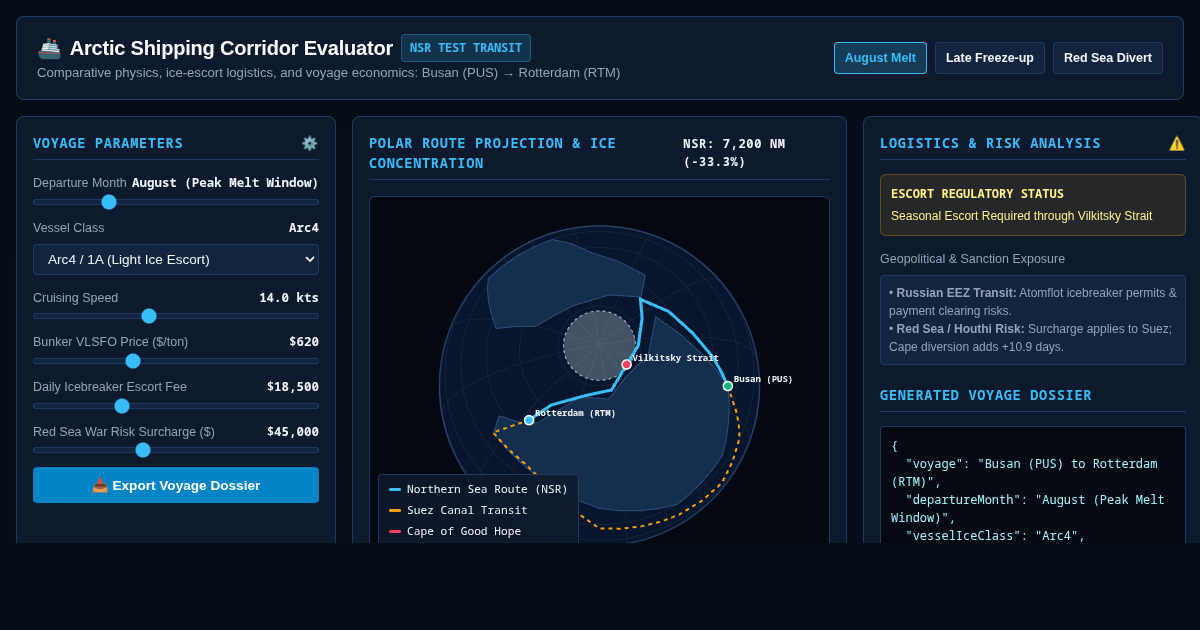The width and height of the screenshot is (1200, 630).
Task: Select the August Melt scenario
Action: click(880, 58)
